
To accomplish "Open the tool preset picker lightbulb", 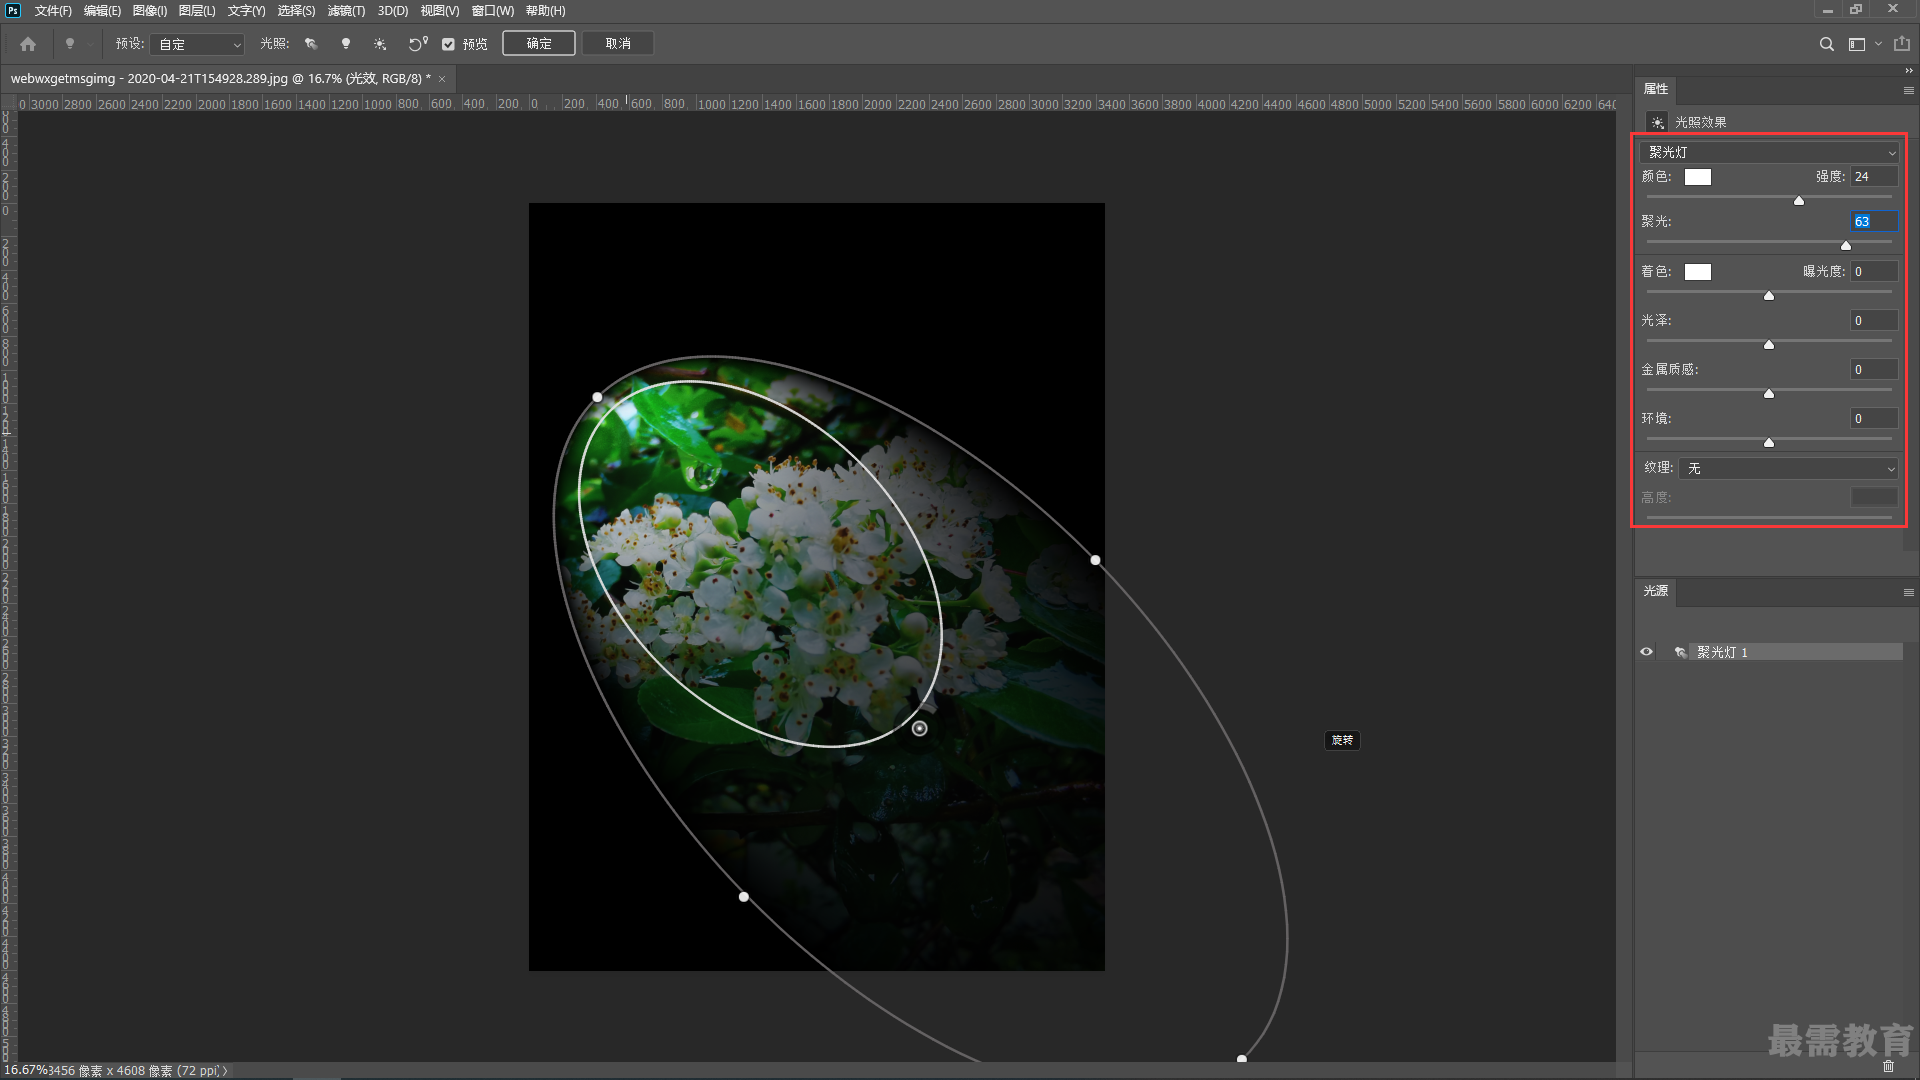I will (x=70, y=44).
